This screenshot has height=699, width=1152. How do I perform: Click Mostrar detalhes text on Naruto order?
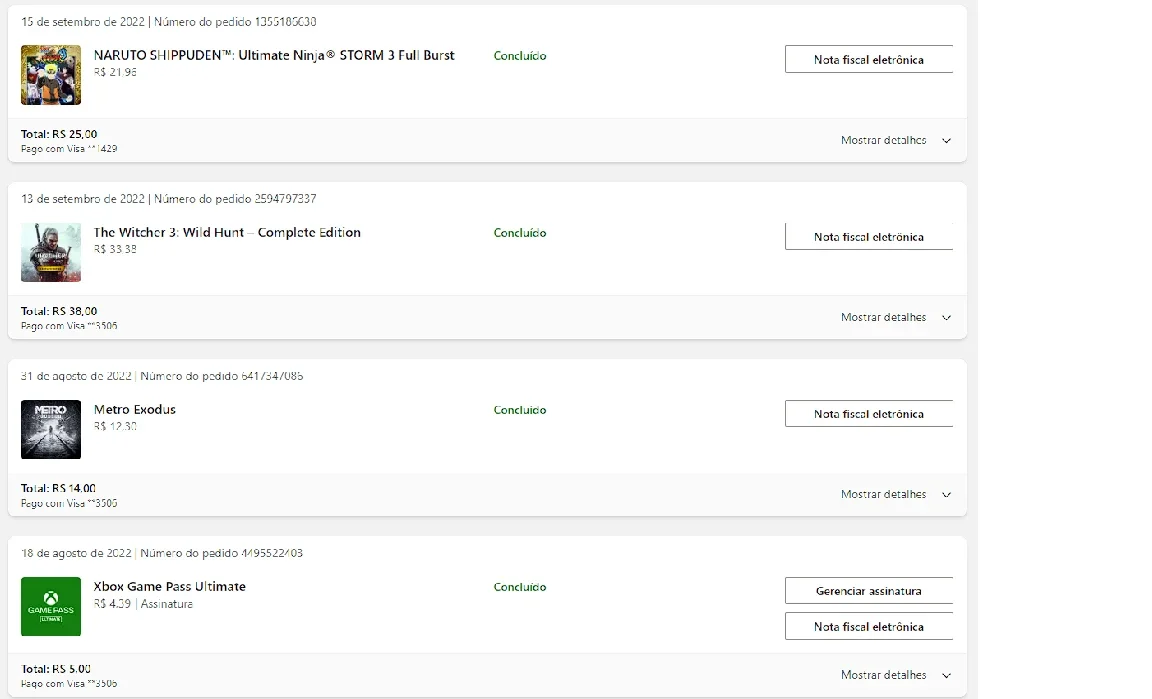pyautogui.click(x=883, y=140)
